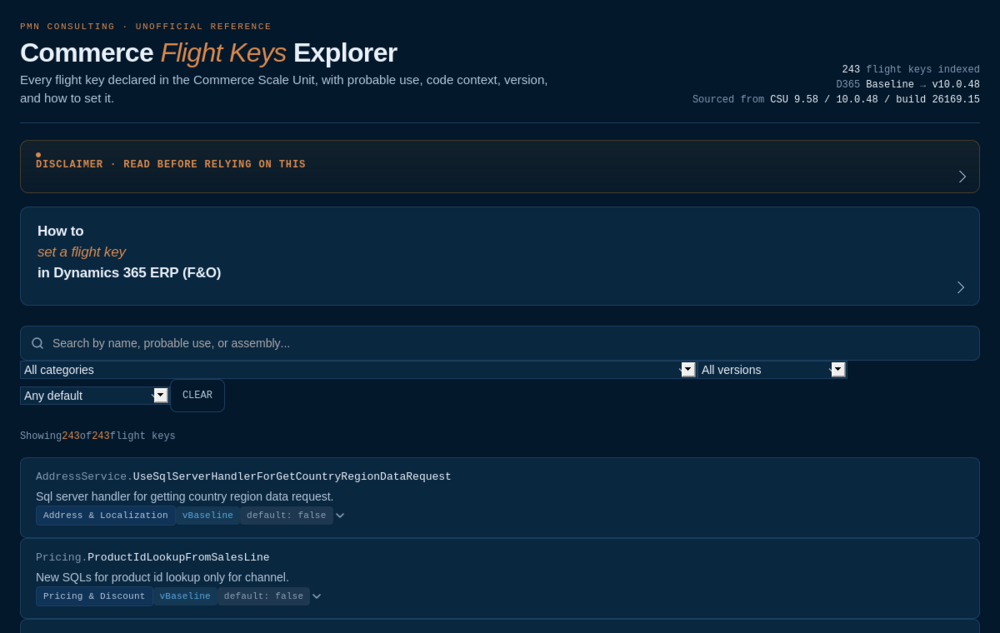Click in Dynamics 365 ERP (F&O) text
Screen dimensions: 1000x633
129,272
